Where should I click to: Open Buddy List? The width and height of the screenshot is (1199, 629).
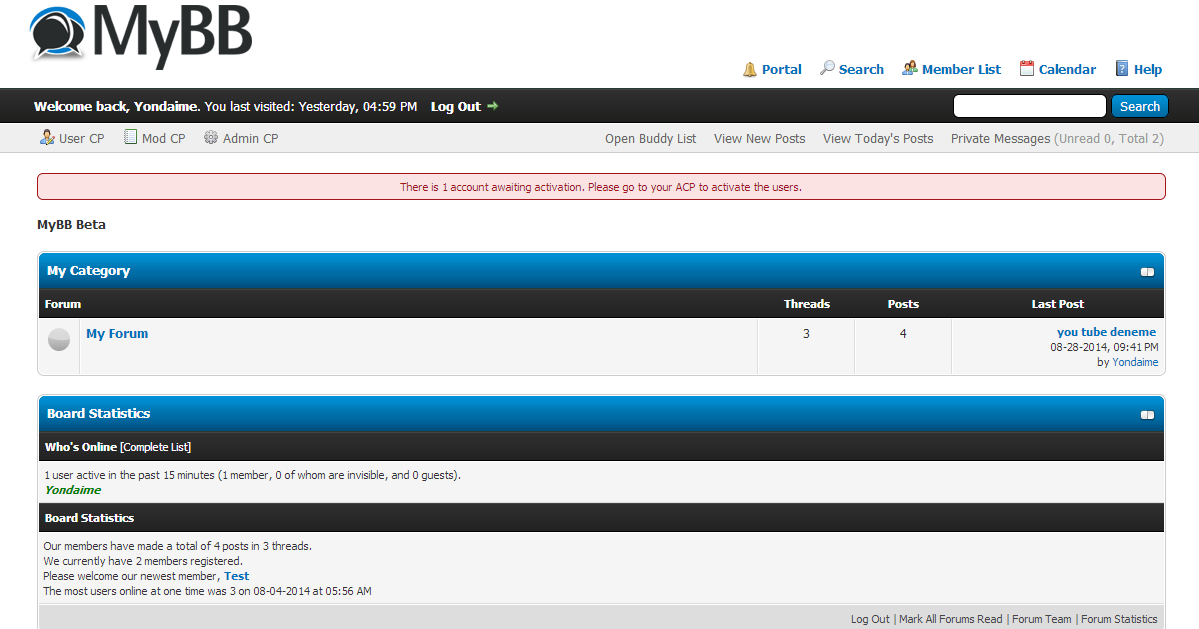pos(650,138)
